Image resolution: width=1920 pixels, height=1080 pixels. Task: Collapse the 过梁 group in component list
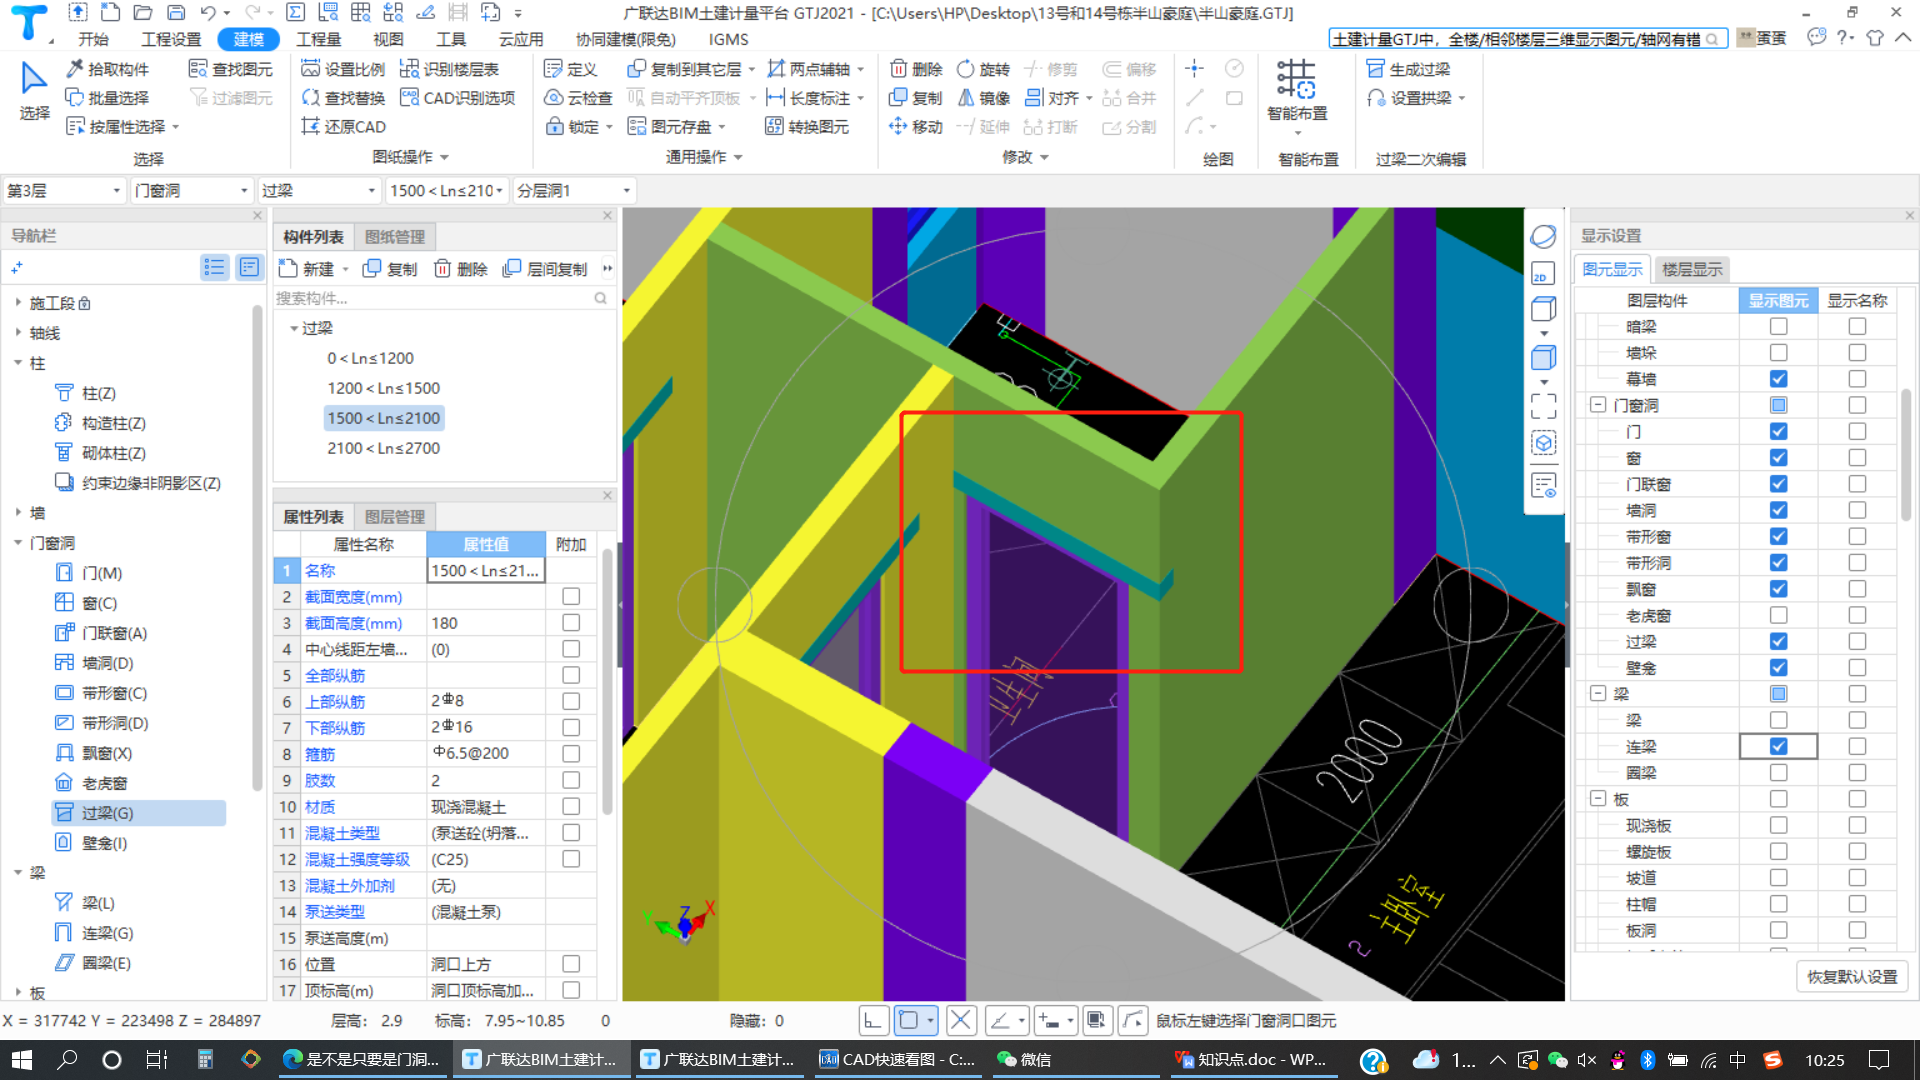pos(294,328)
